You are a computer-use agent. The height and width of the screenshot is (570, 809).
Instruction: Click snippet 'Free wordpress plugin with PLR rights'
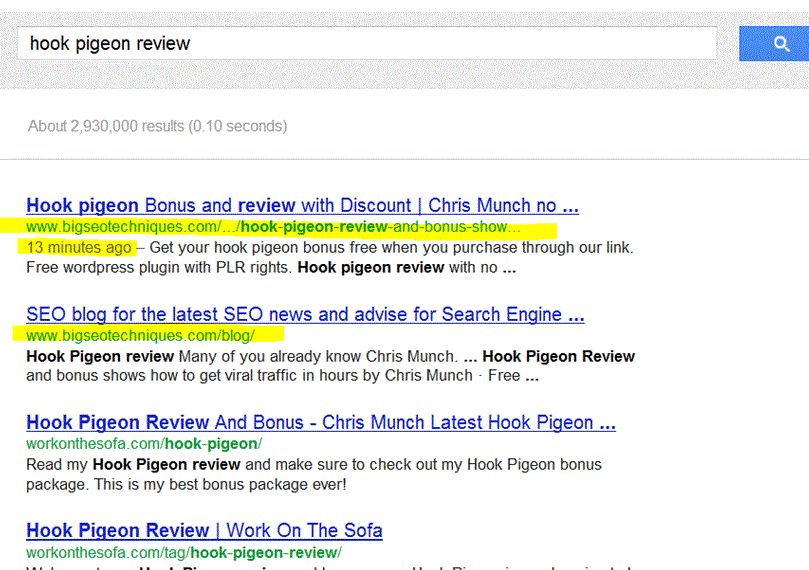click(159, 268)
